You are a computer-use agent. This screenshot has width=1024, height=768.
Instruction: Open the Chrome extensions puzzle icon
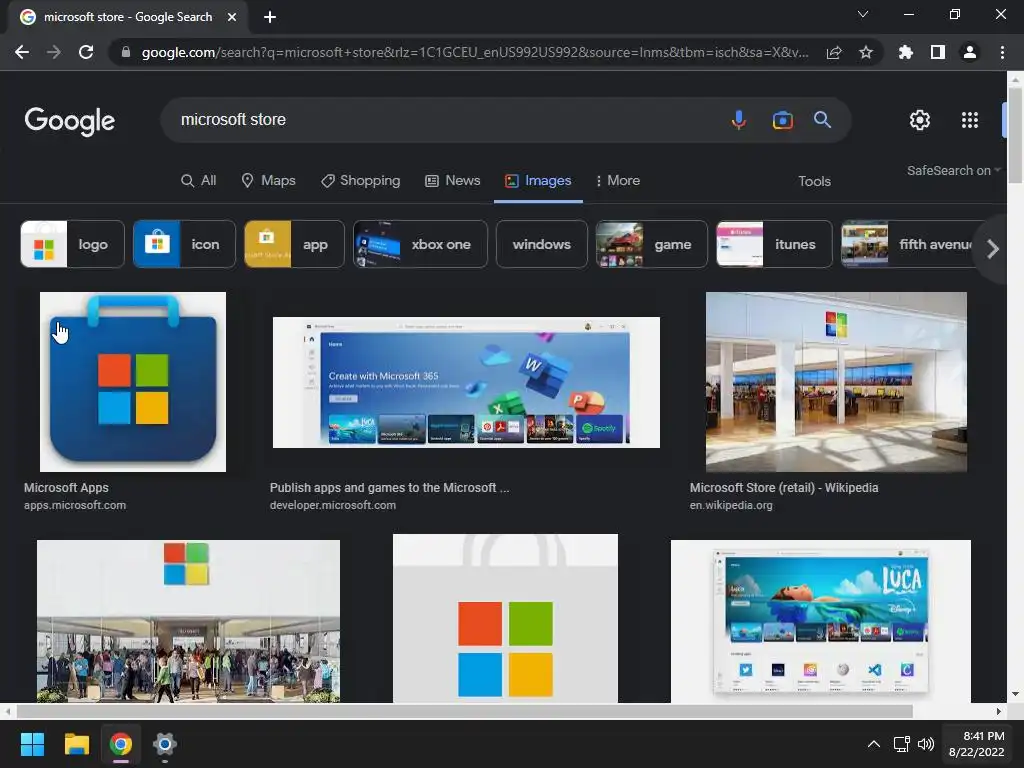click(906, 52)
